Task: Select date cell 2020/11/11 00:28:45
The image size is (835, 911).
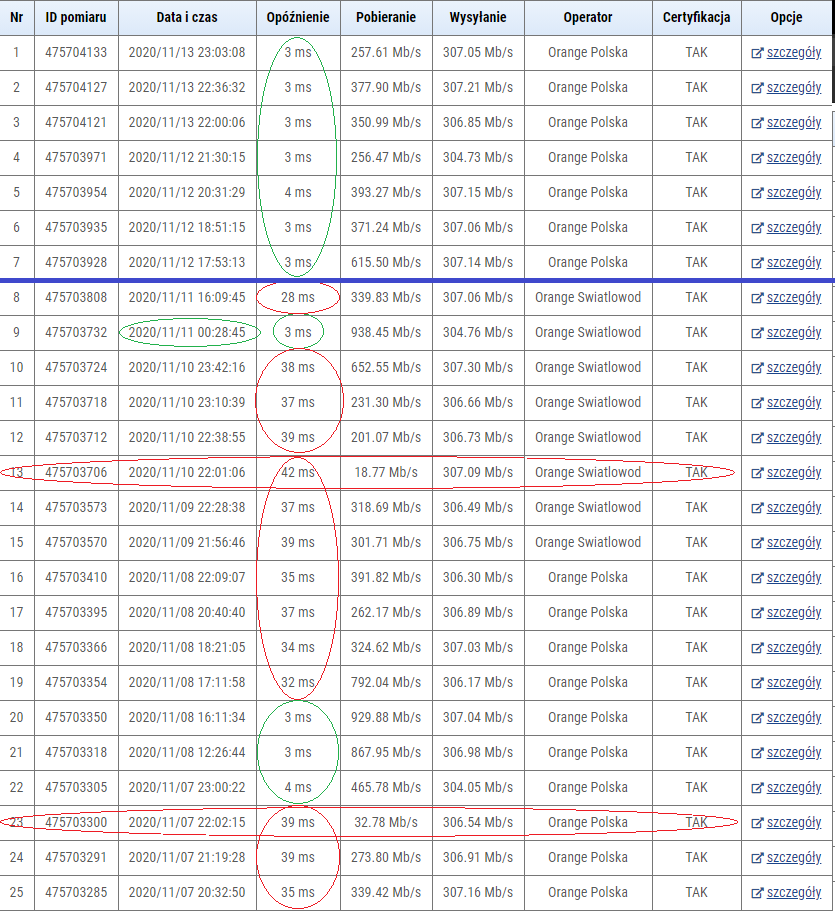Action: tap(187, 332)
